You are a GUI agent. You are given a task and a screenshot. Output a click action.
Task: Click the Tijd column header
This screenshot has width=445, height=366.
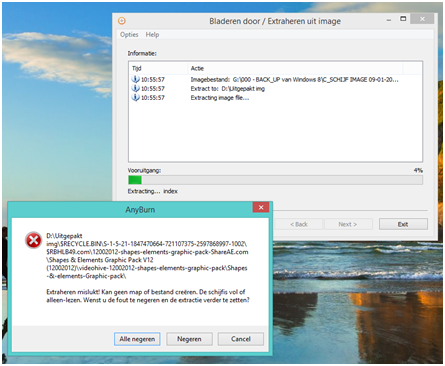tap(137, 68)
